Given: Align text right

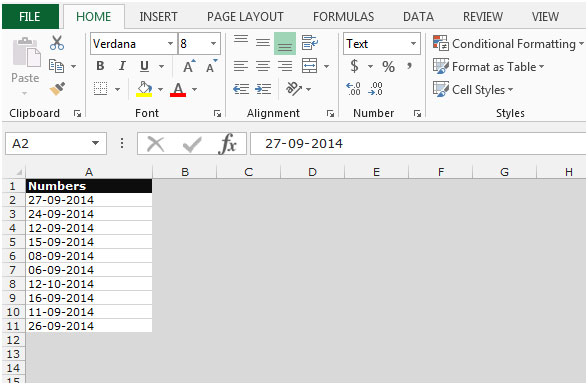Looking at the screenshot, I should tap(285, 66).
